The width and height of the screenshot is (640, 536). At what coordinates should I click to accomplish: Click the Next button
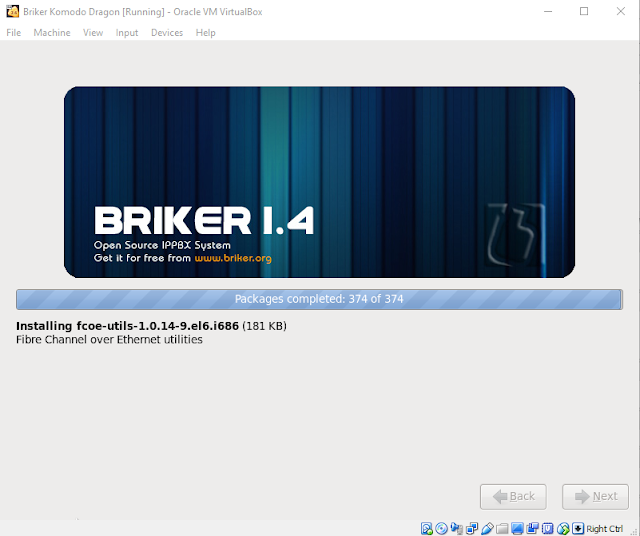pos(595,496)
